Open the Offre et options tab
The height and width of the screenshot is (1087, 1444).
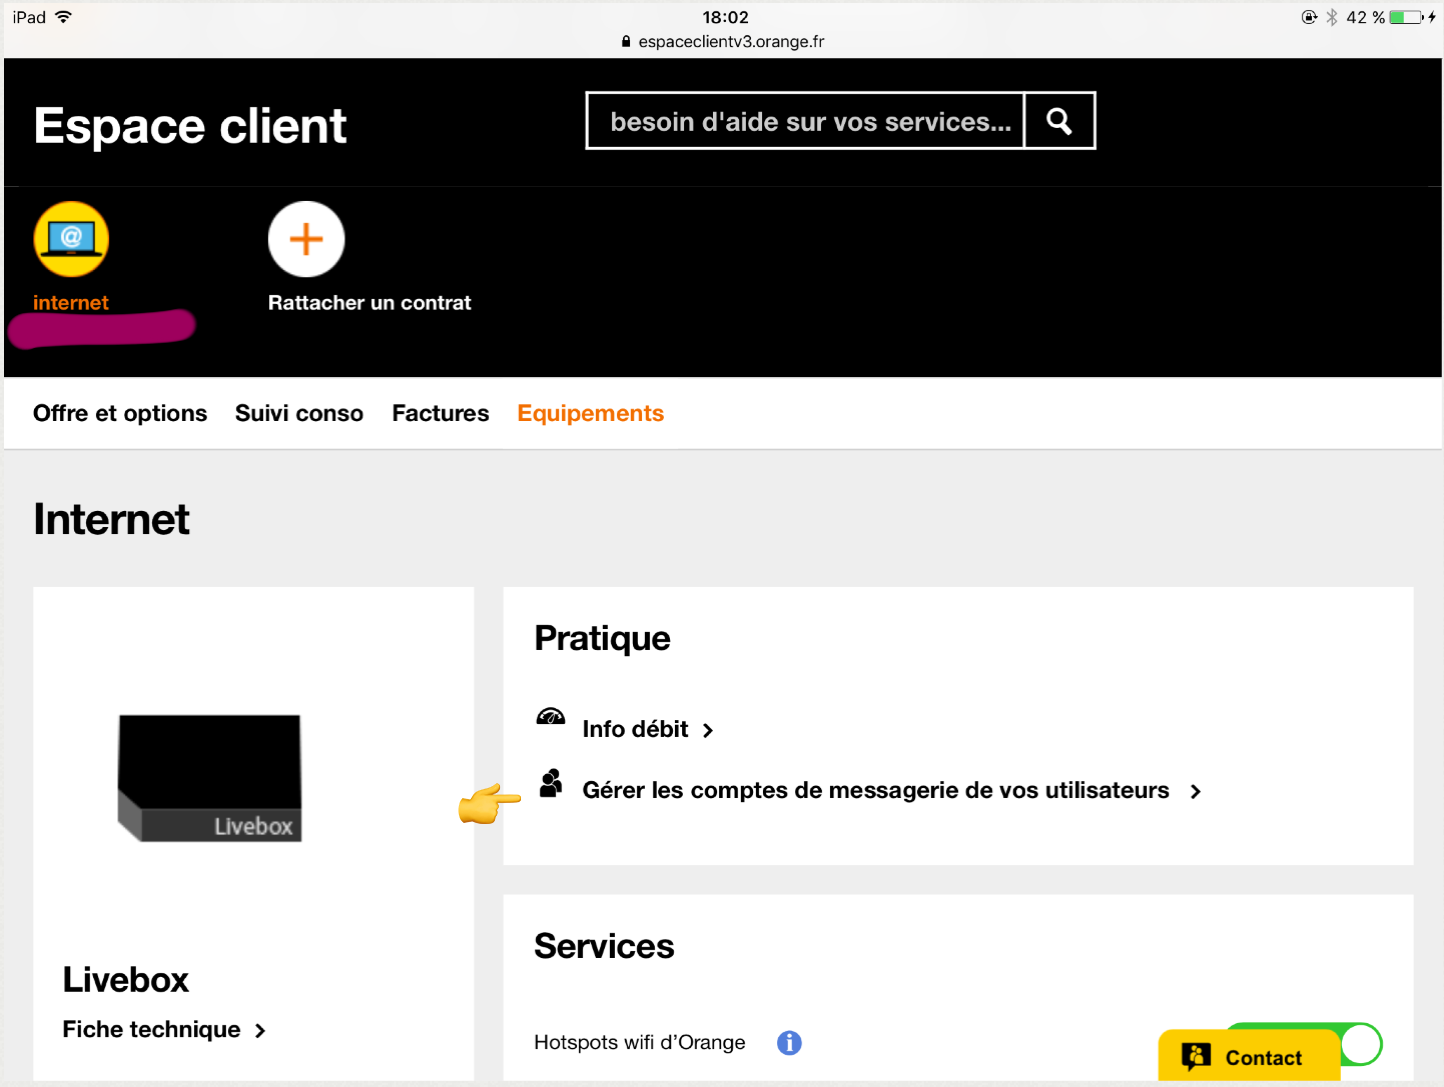click(120, 413)
